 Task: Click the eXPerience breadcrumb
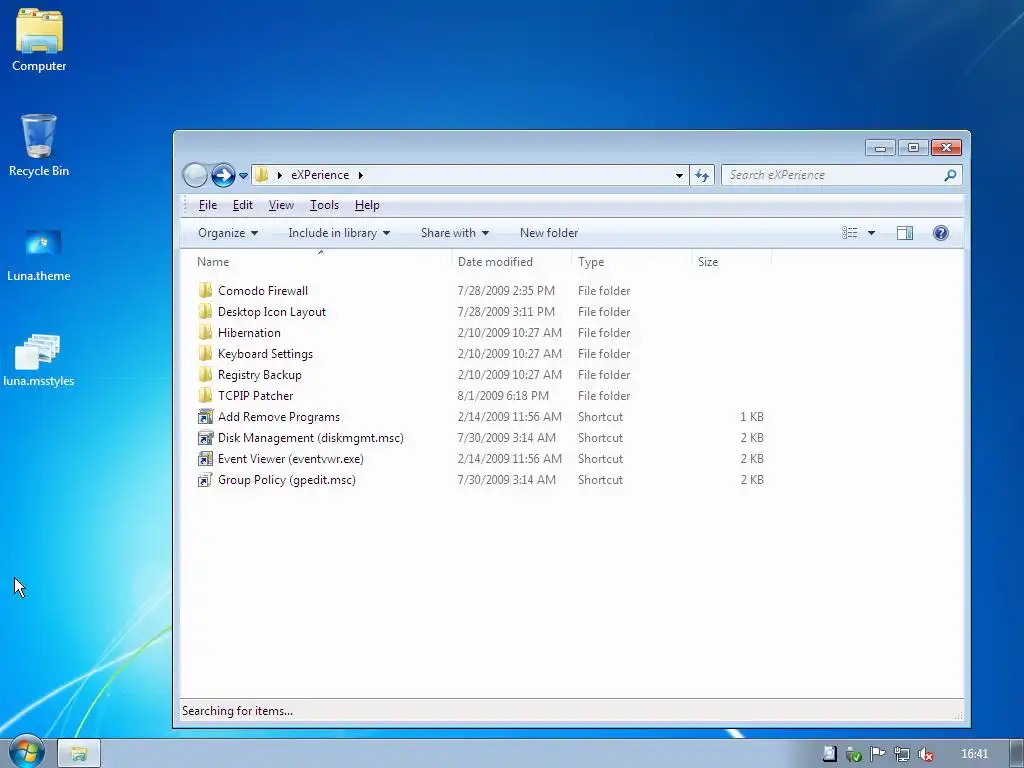pos(320,175)
